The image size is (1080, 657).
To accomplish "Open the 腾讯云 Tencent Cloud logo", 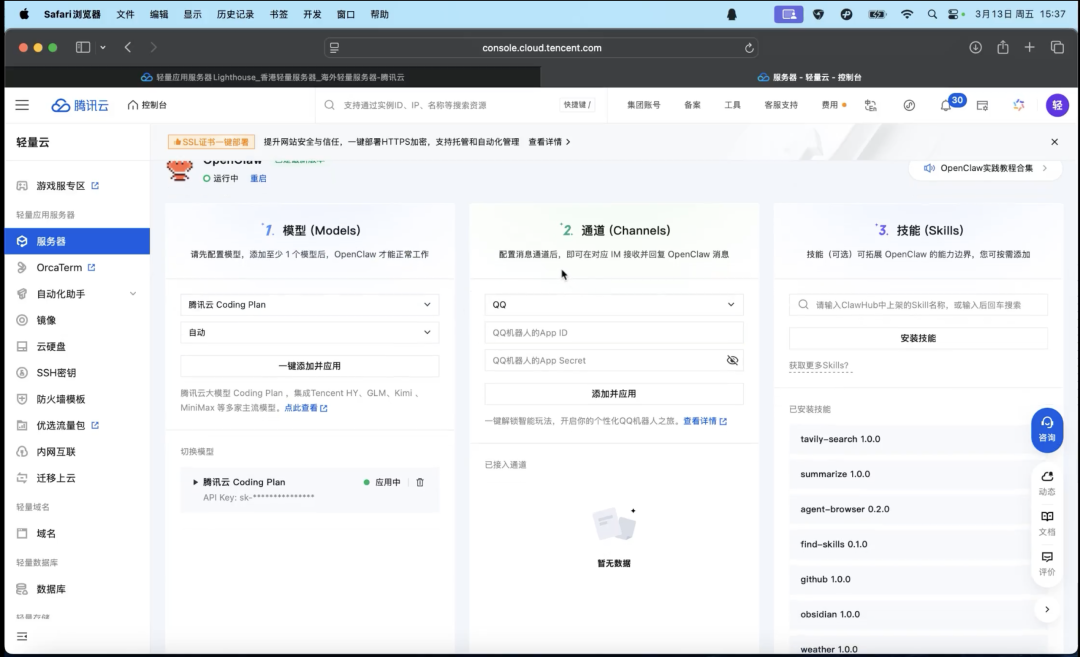I will (x=79, y=104).
